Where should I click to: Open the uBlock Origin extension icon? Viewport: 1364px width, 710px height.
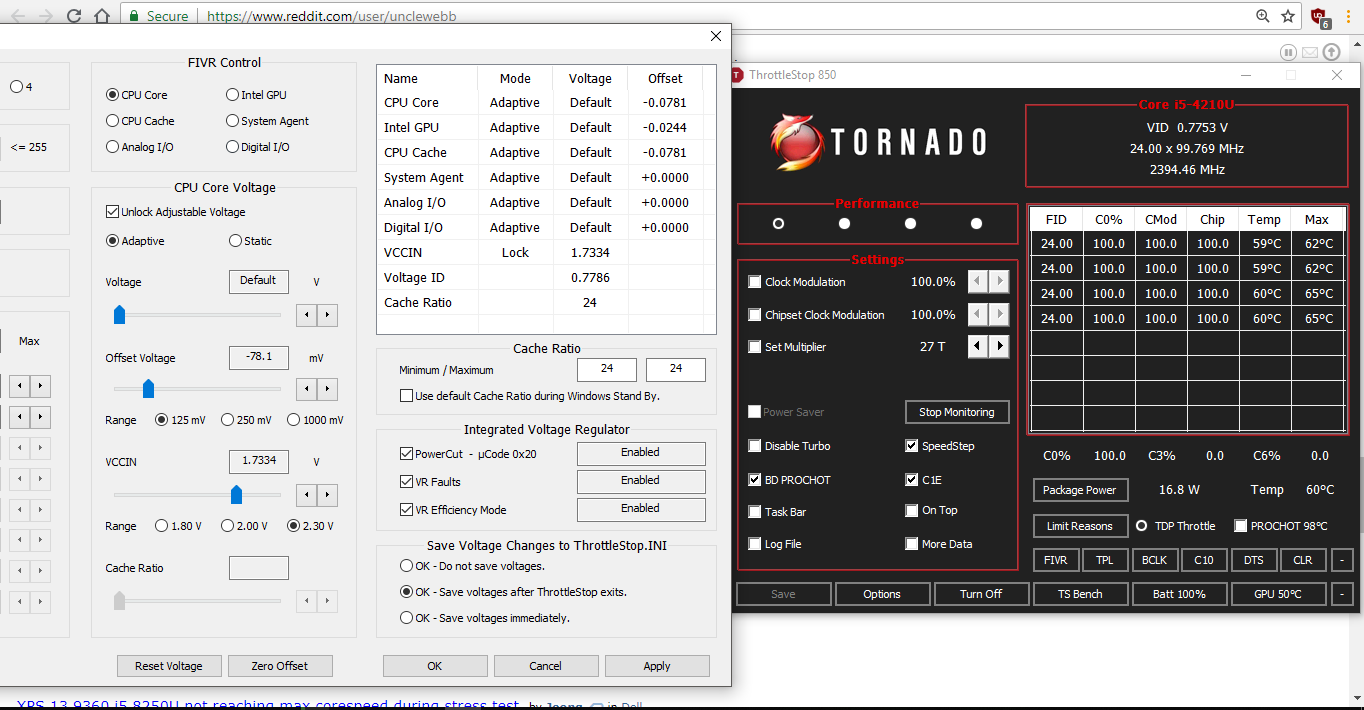(1318, 16)
